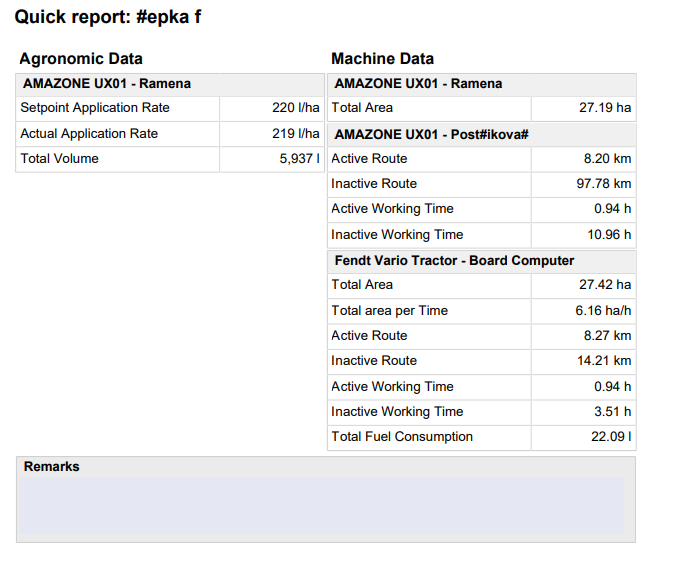
Task: Select the Agronomic Data section heading
Action: 81,59
